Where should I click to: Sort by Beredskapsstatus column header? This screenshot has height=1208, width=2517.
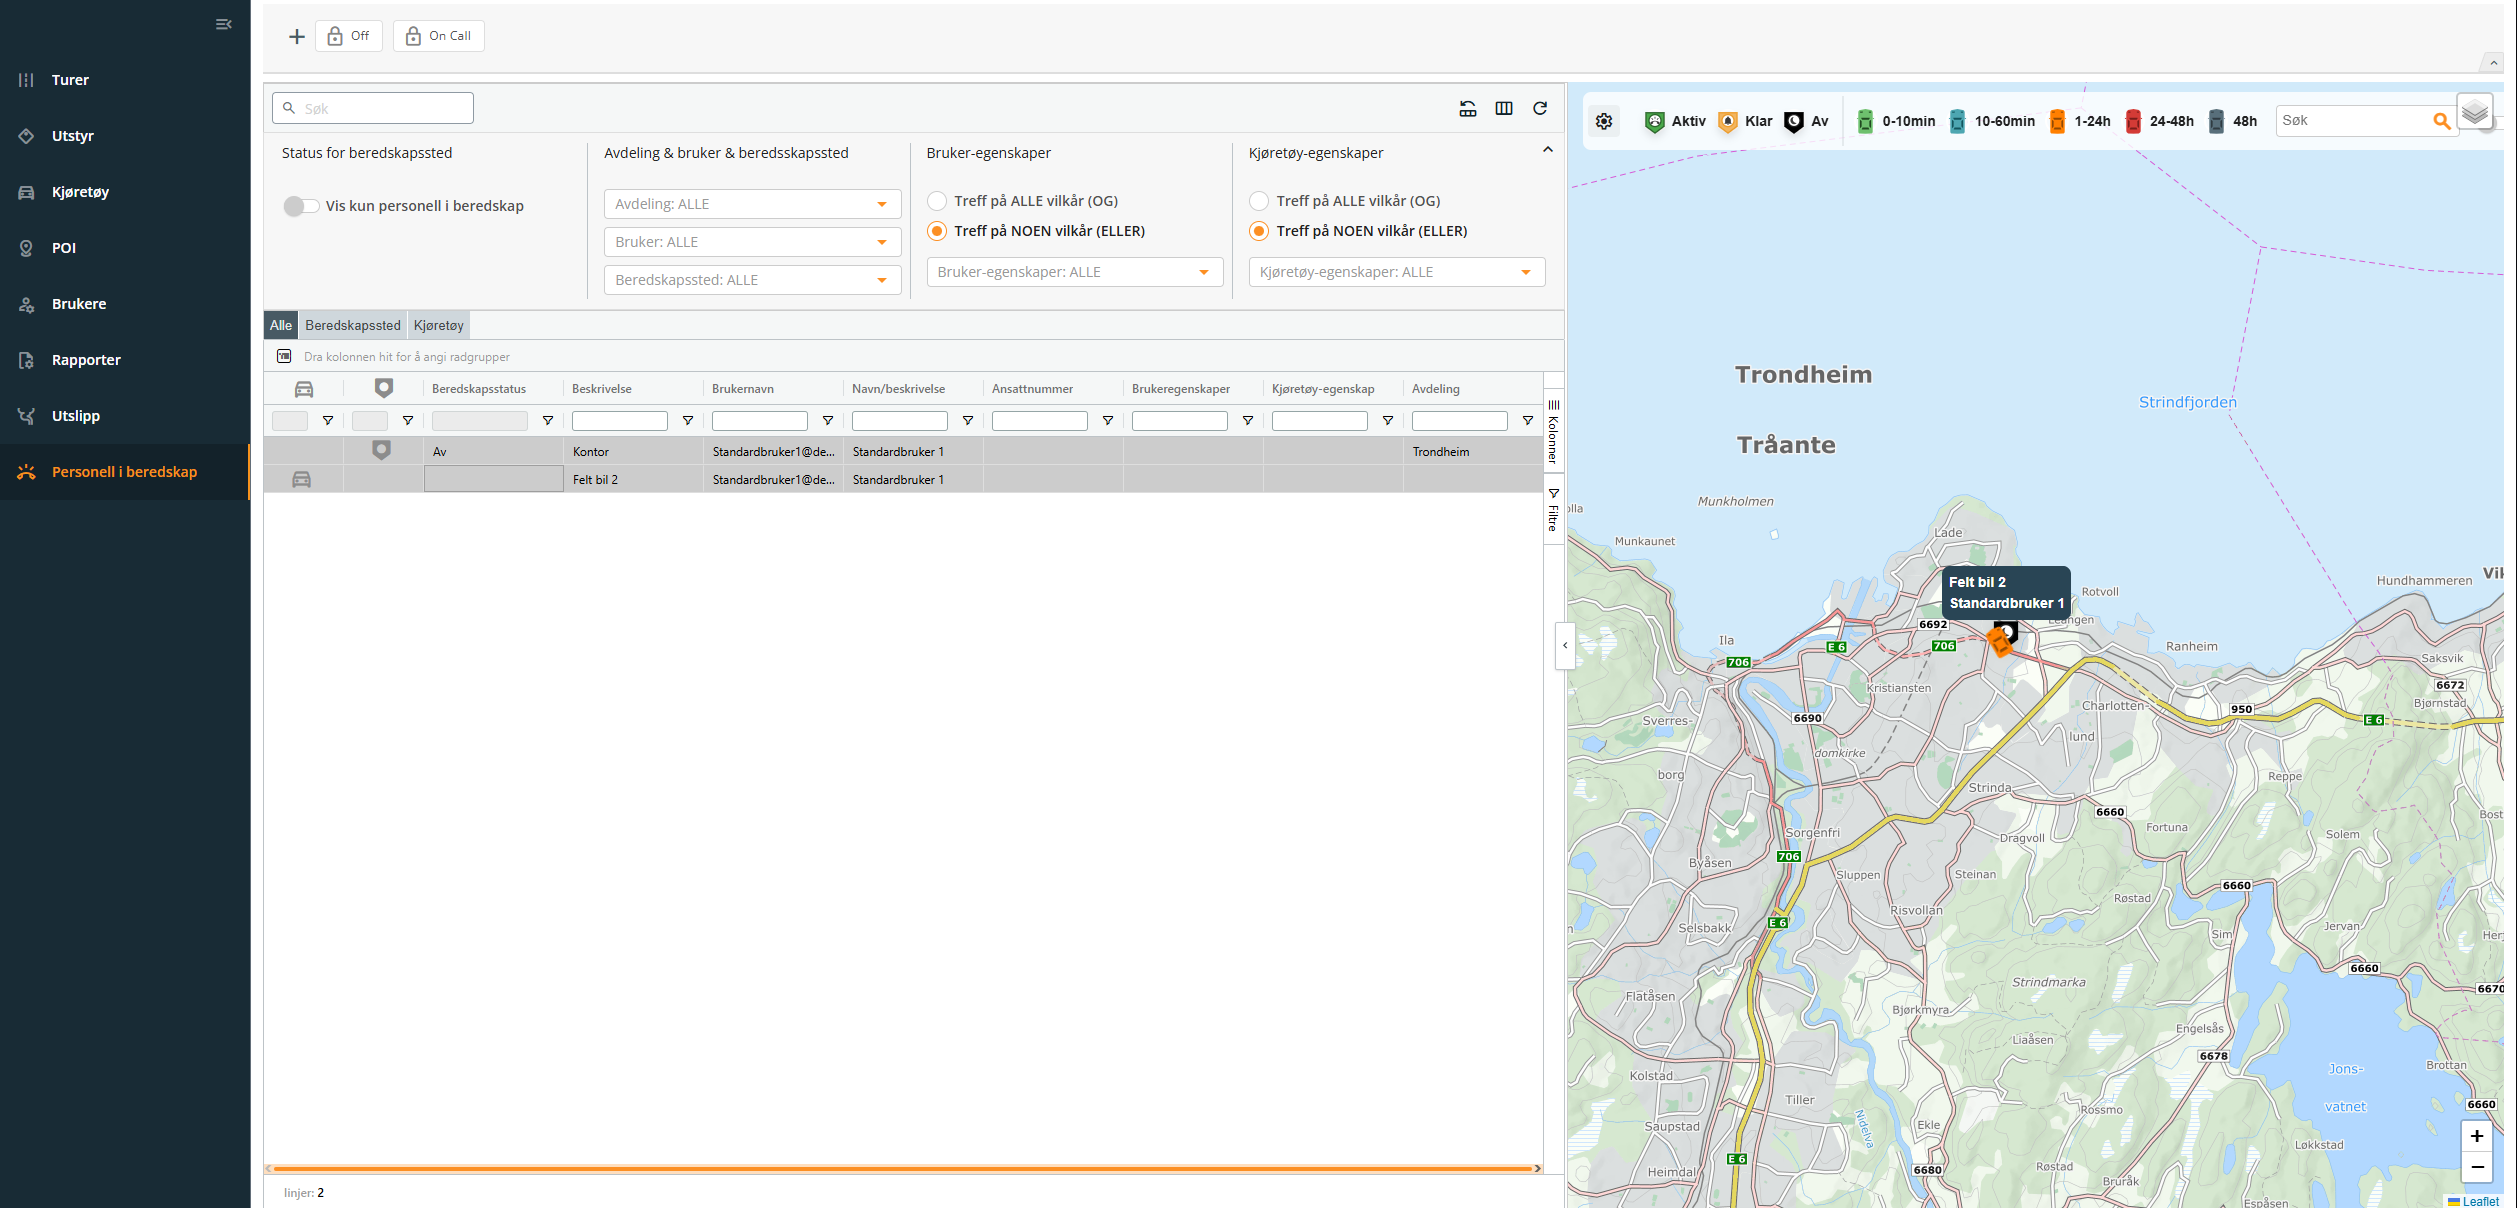[479, 389]
